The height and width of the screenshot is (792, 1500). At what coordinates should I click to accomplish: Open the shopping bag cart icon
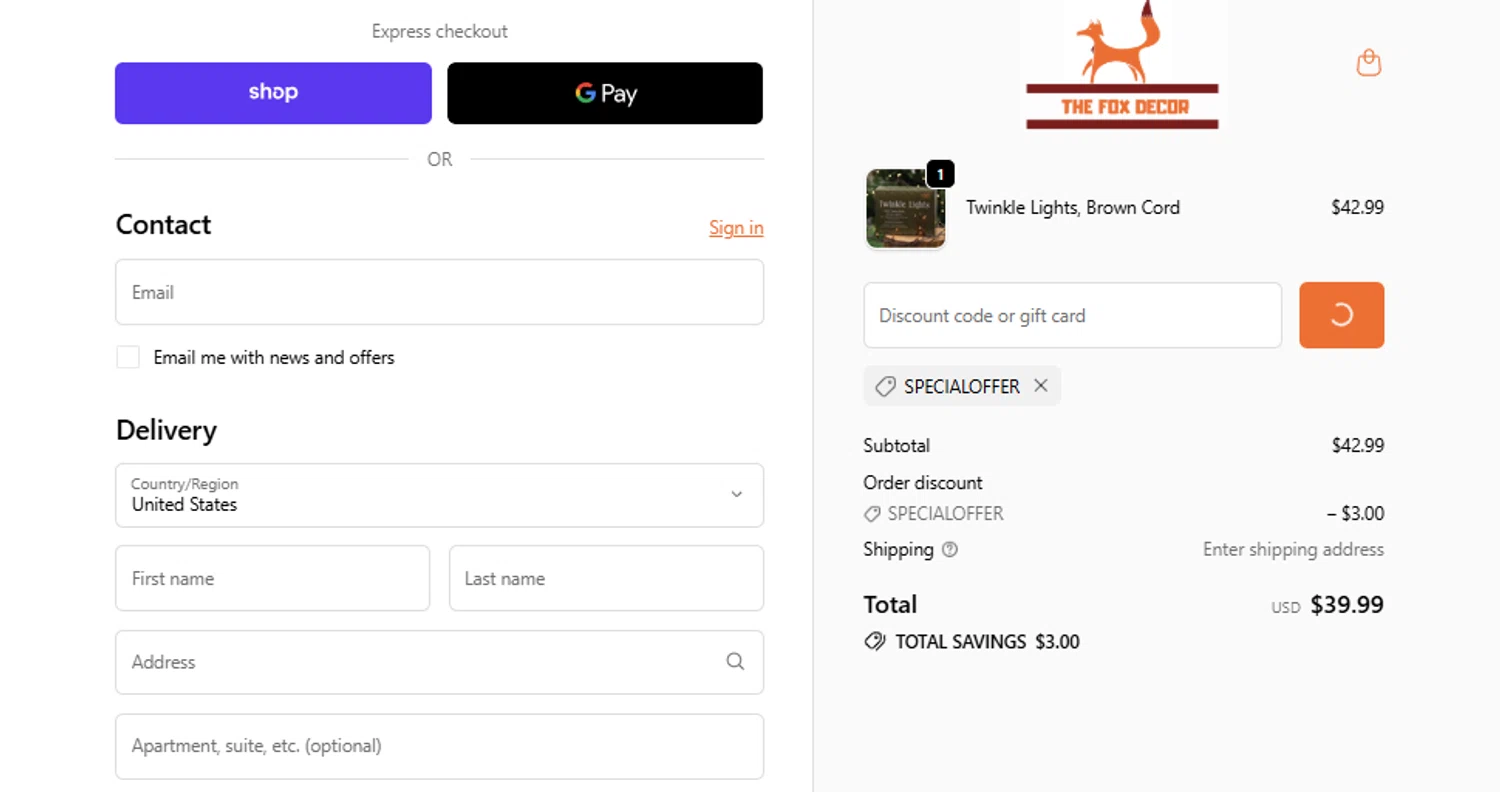tap(1368, 63)
